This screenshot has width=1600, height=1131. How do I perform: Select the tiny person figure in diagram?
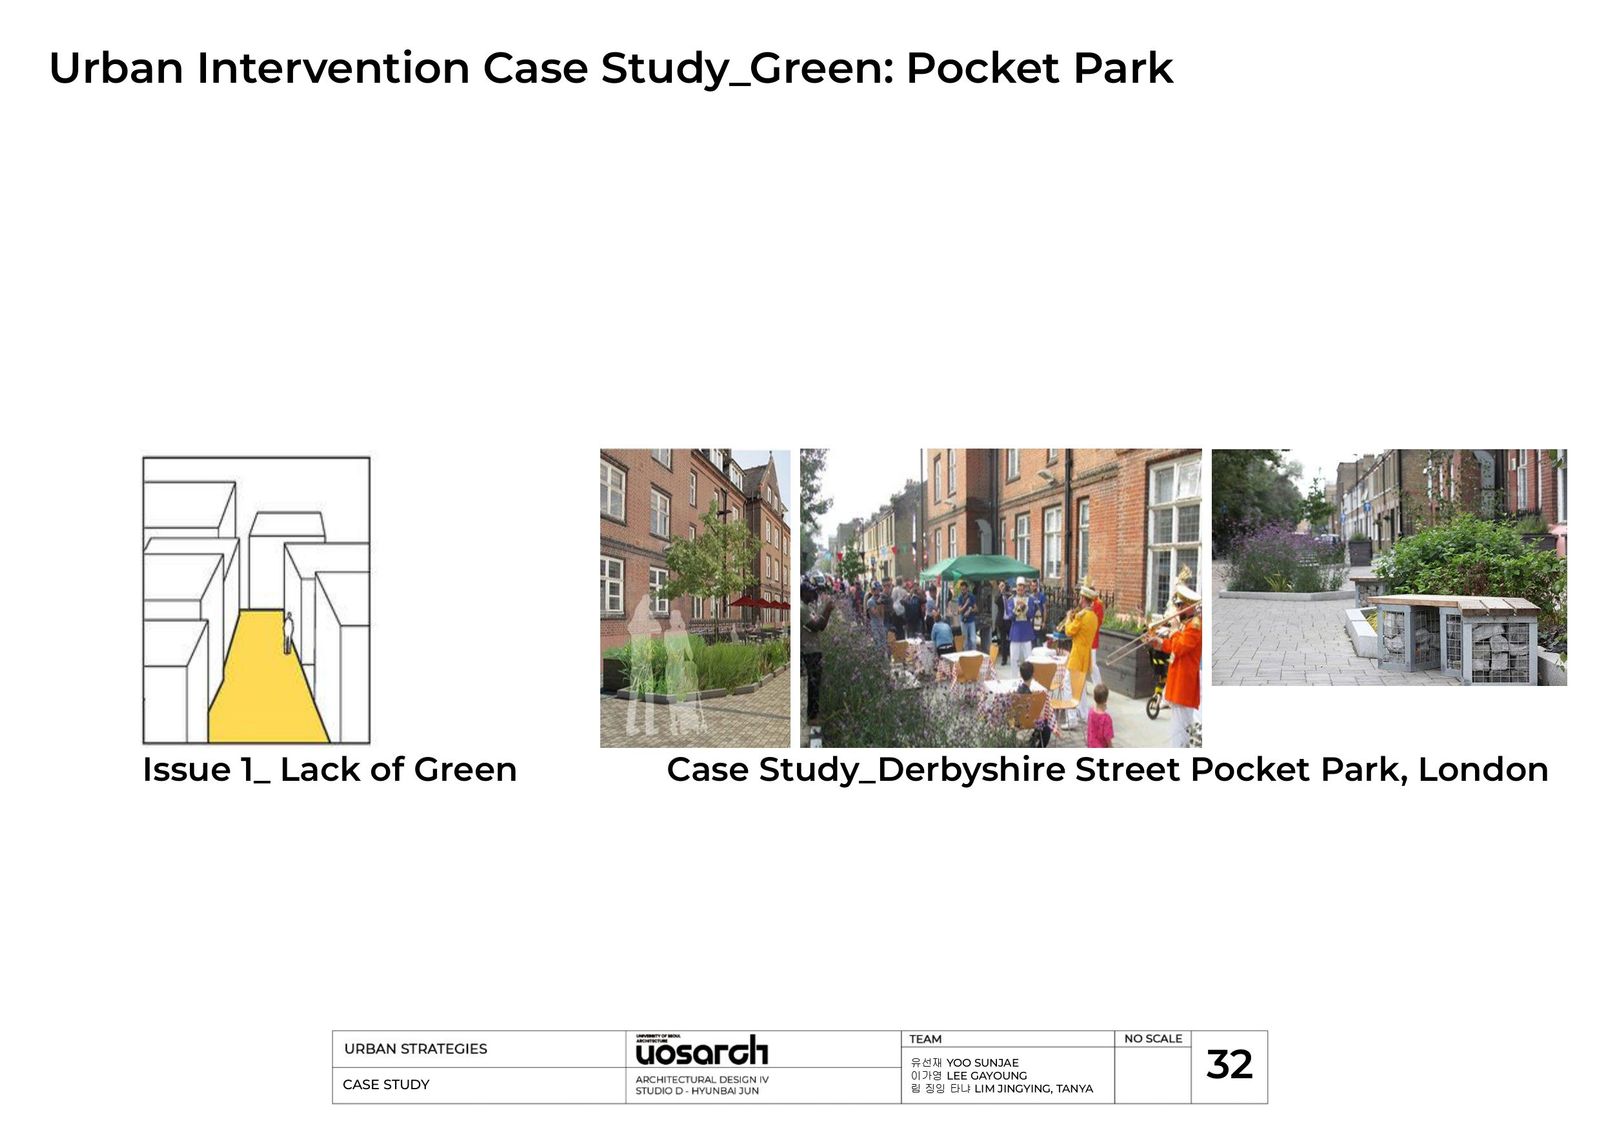(289, 632)
